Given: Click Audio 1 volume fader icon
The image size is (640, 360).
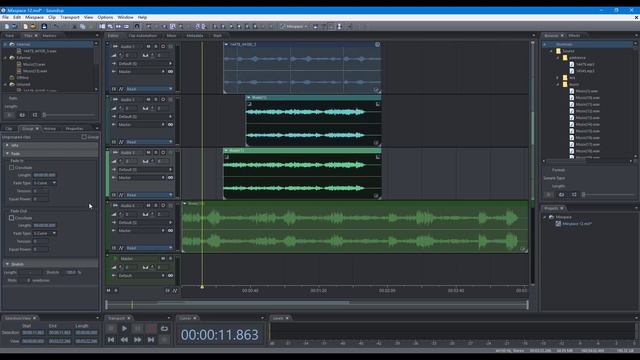Looking at the screenshot, I should click(x=114, y=55).
